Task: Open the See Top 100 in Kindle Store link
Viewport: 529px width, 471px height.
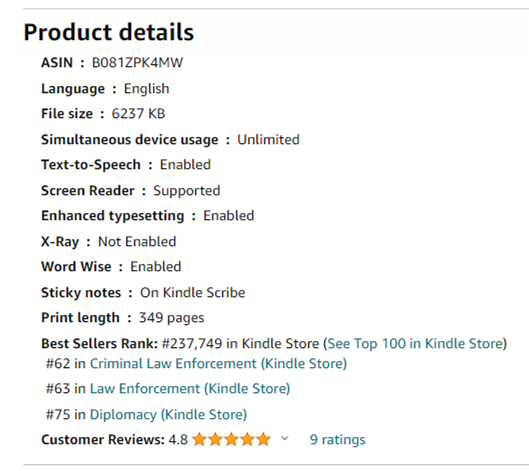Action: (415, 344)
